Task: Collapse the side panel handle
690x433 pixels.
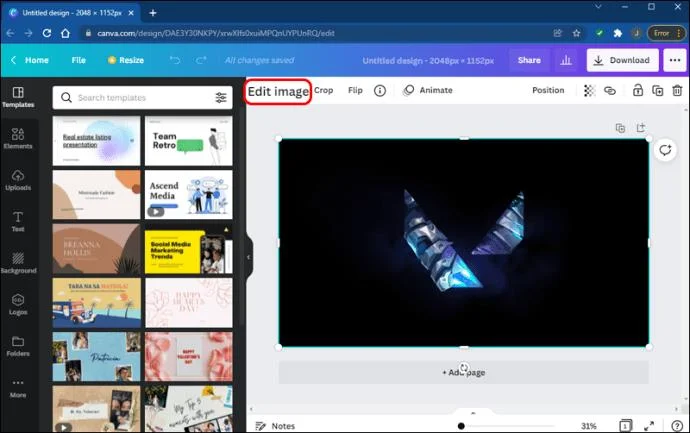Action: 249,257
